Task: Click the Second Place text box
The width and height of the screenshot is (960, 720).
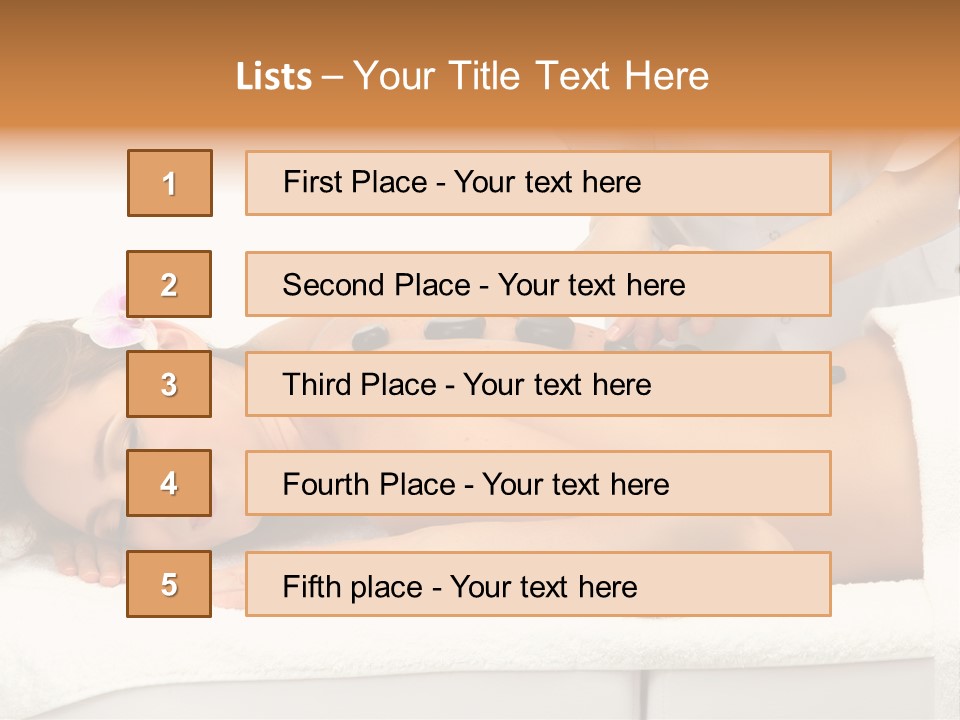Action: pos(538,284)
